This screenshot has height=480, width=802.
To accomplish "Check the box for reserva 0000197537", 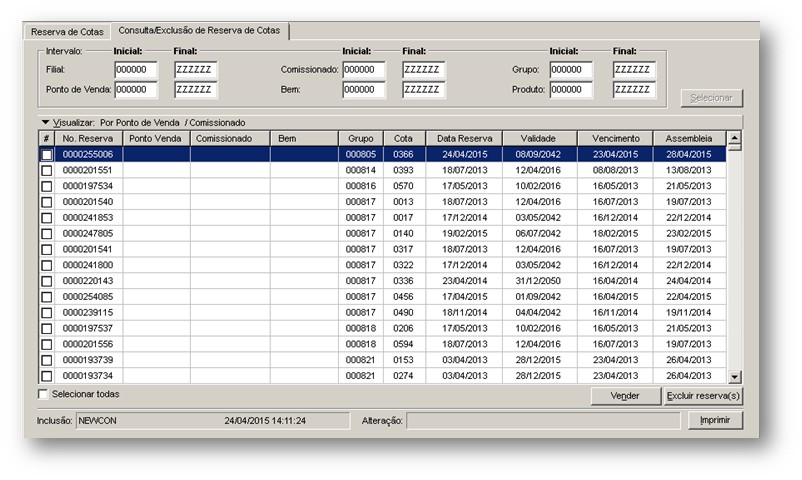I will 47,329.
